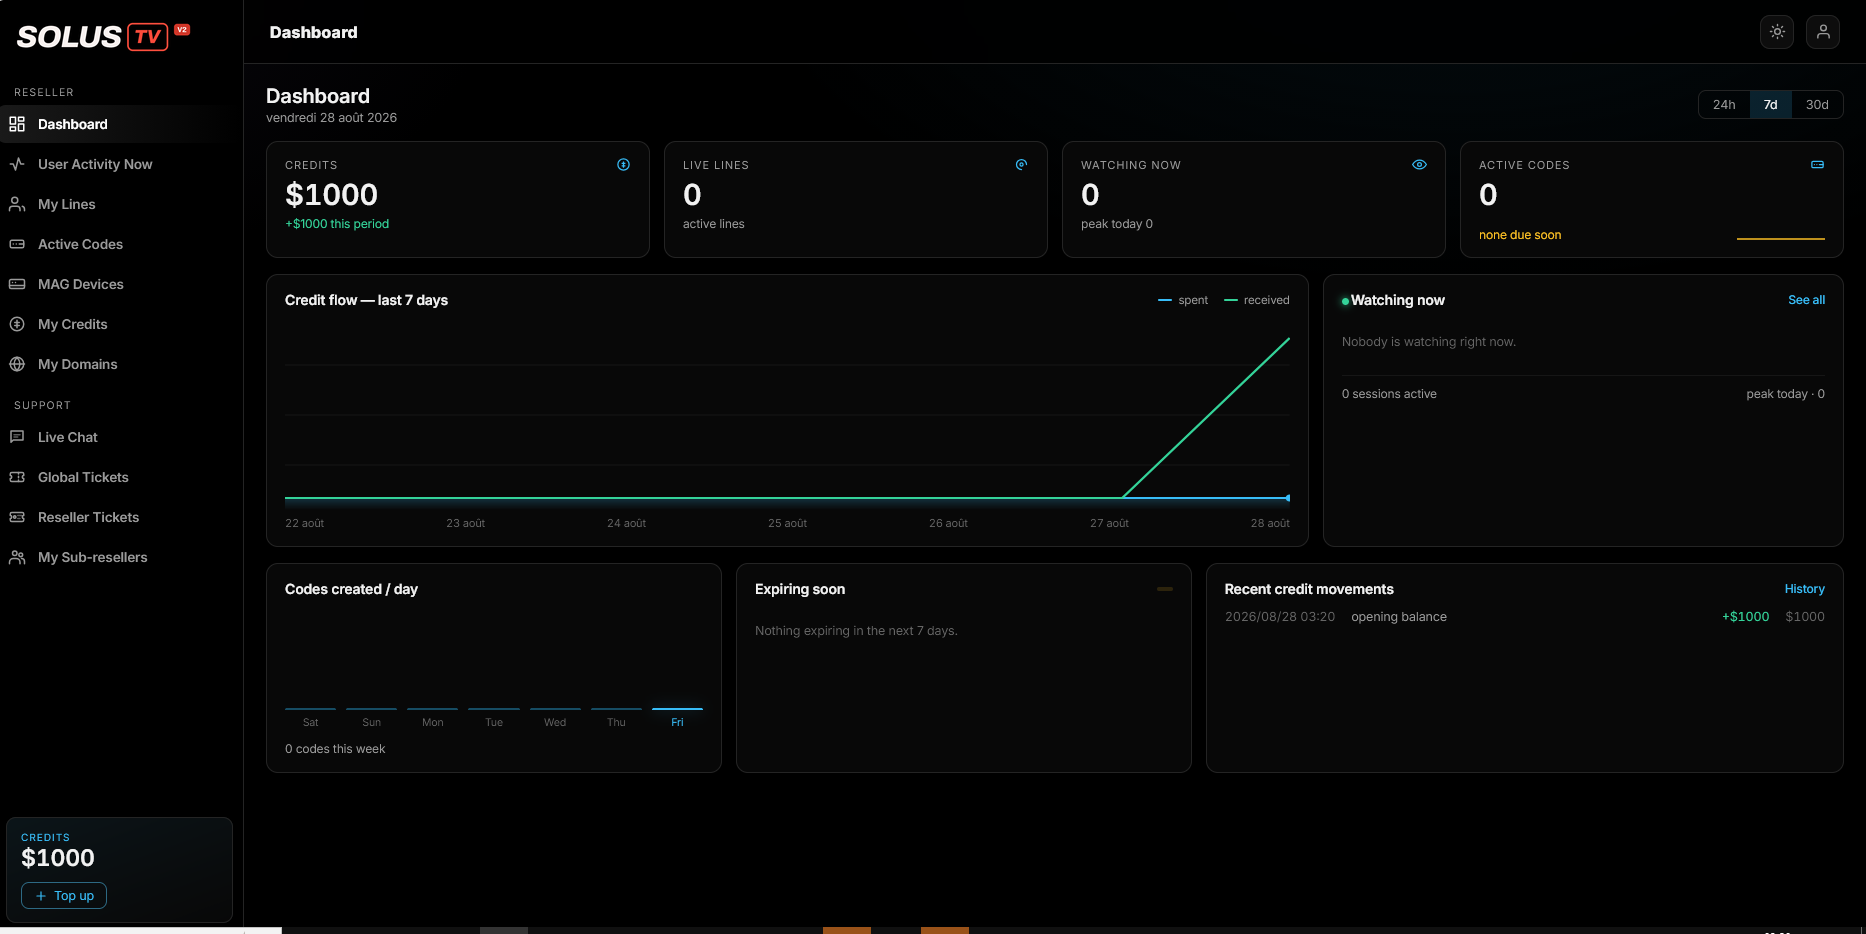Click the My Lines person icon
The height and width of the screenshot is (934, 1866).
[x=17, y=204]
